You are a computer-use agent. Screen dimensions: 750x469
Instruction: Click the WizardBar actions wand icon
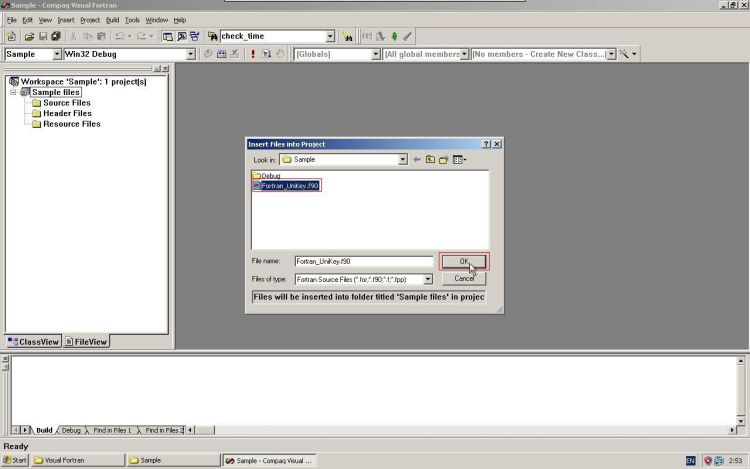pyautogui.click(x=624, y=54)
